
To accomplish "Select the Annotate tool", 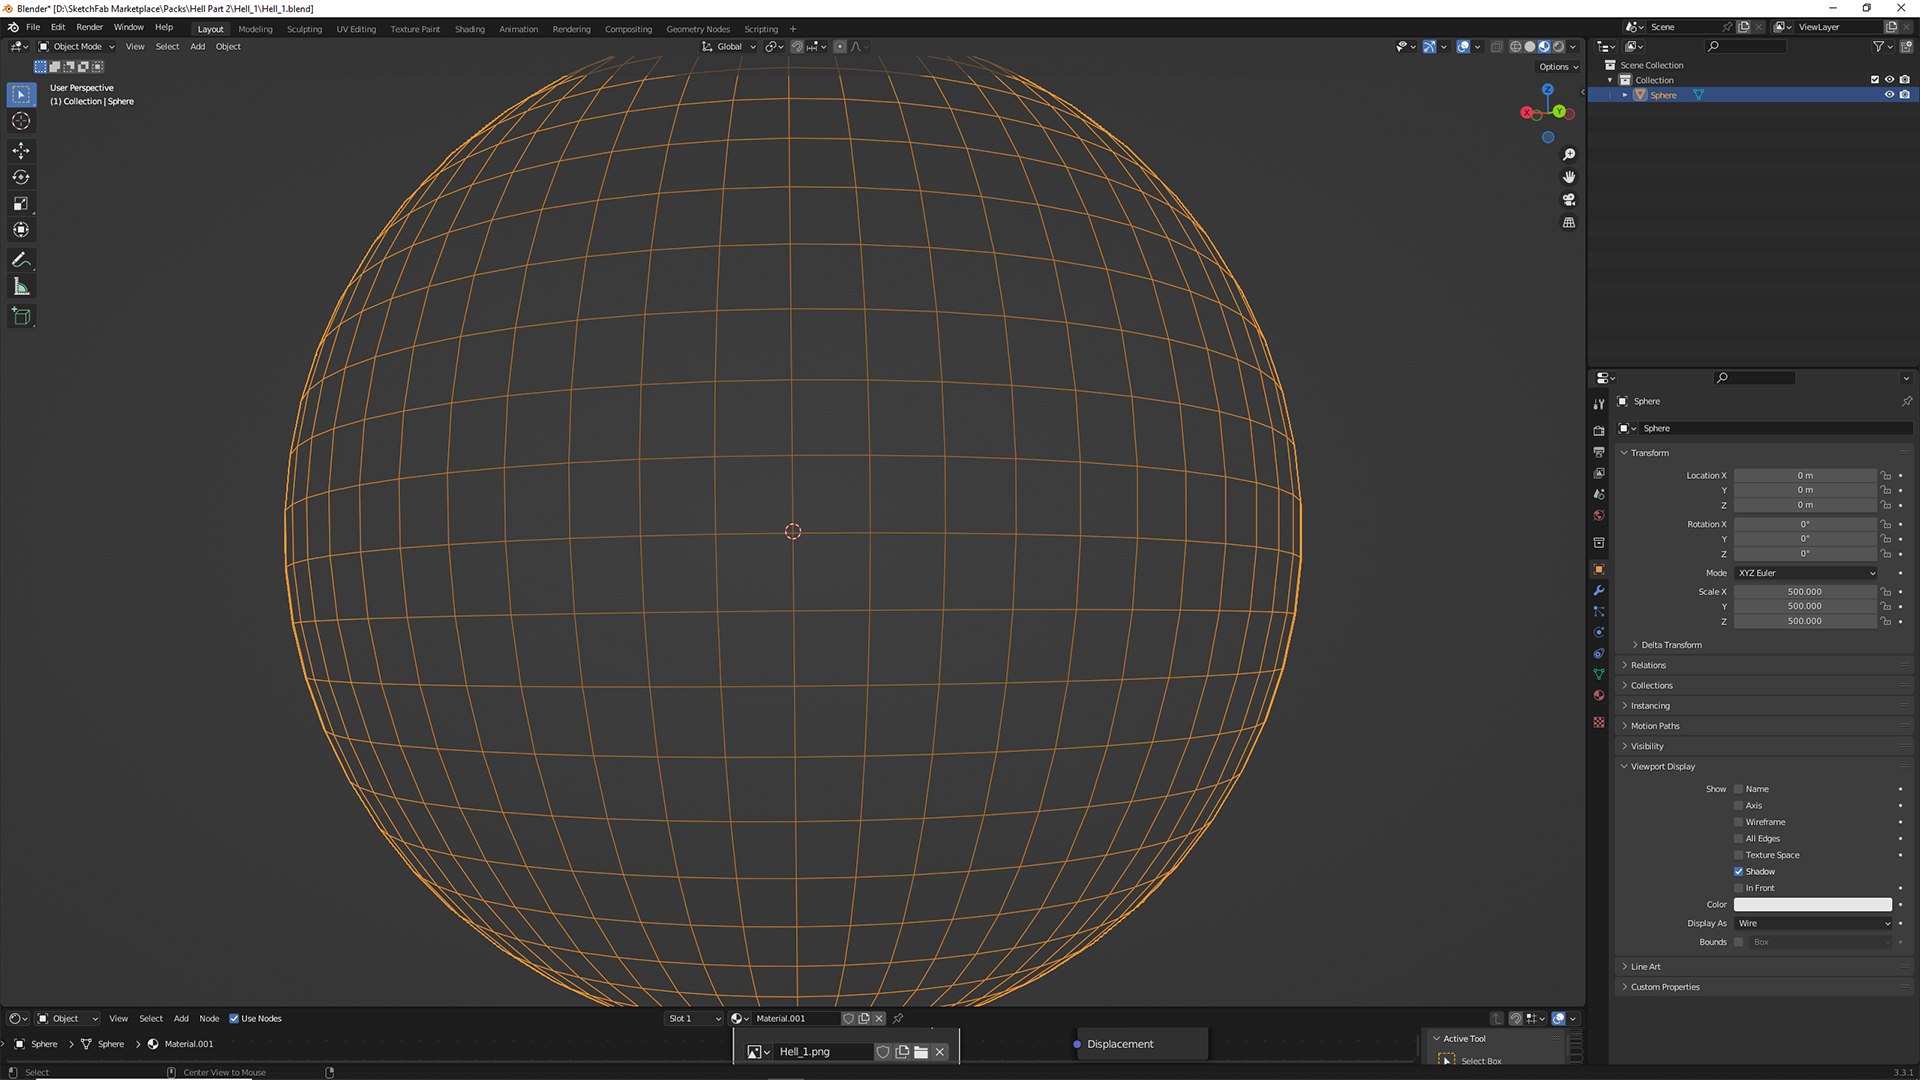I will [21, 260].
